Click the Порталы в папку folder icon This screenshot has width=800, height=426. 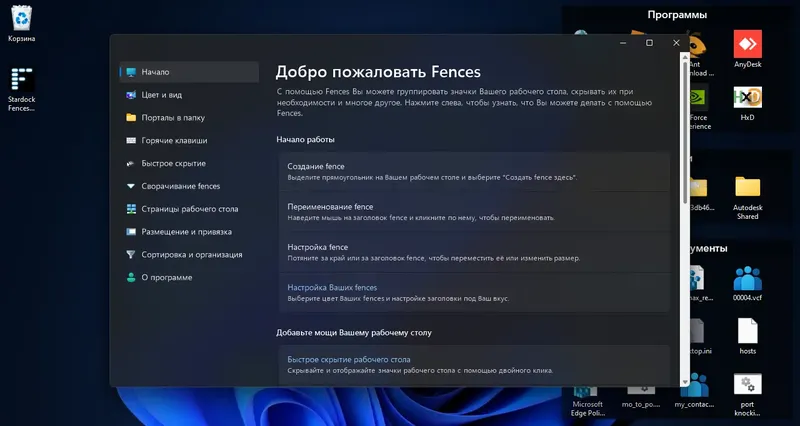point(131,118)
